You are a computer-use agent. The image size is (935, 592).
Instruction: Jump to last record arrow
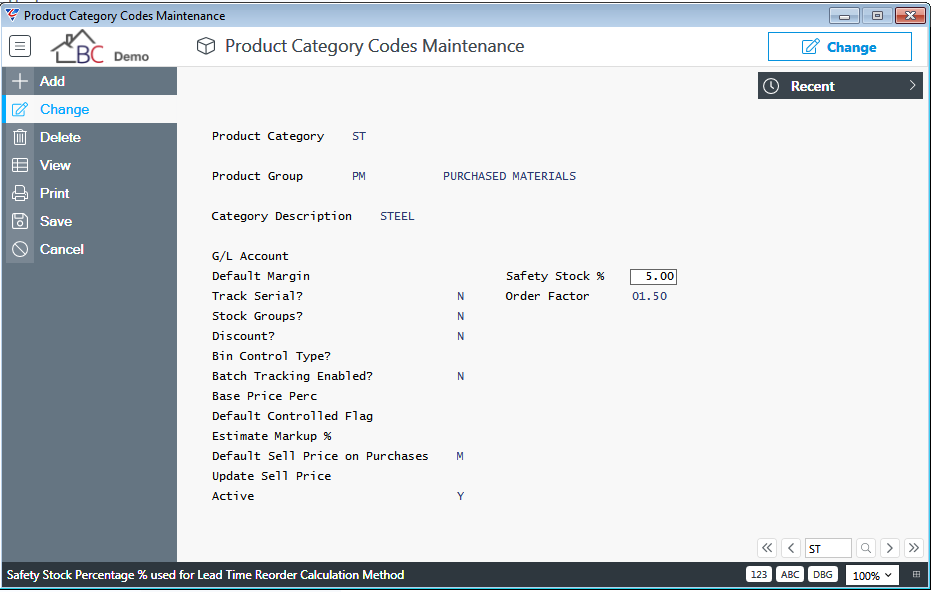pyautogui.click(x=914, y=548)
